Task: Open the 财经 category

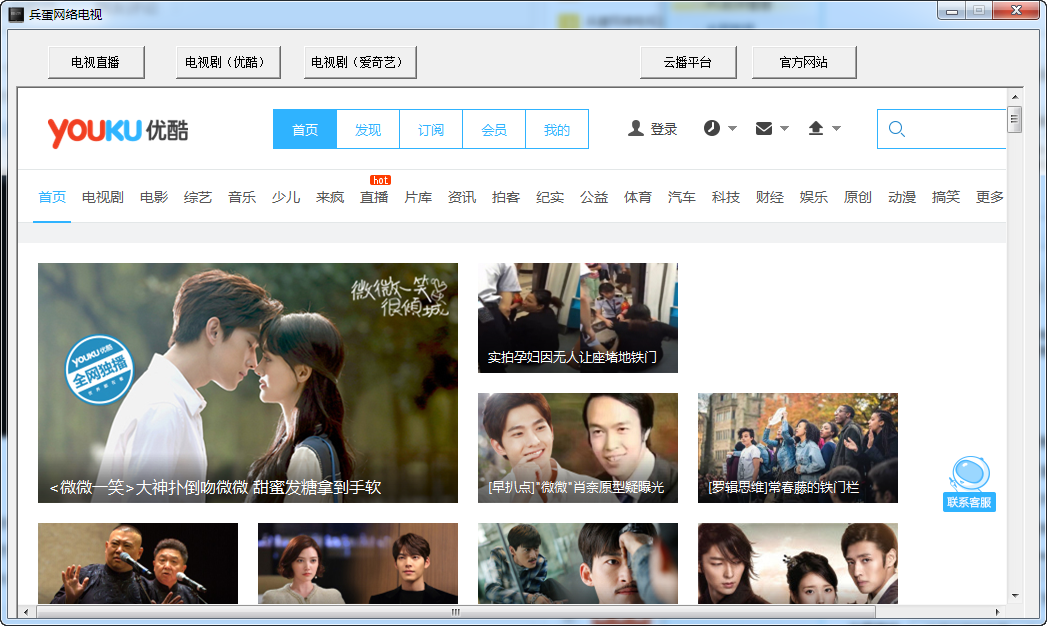Action: coord(770,197)
